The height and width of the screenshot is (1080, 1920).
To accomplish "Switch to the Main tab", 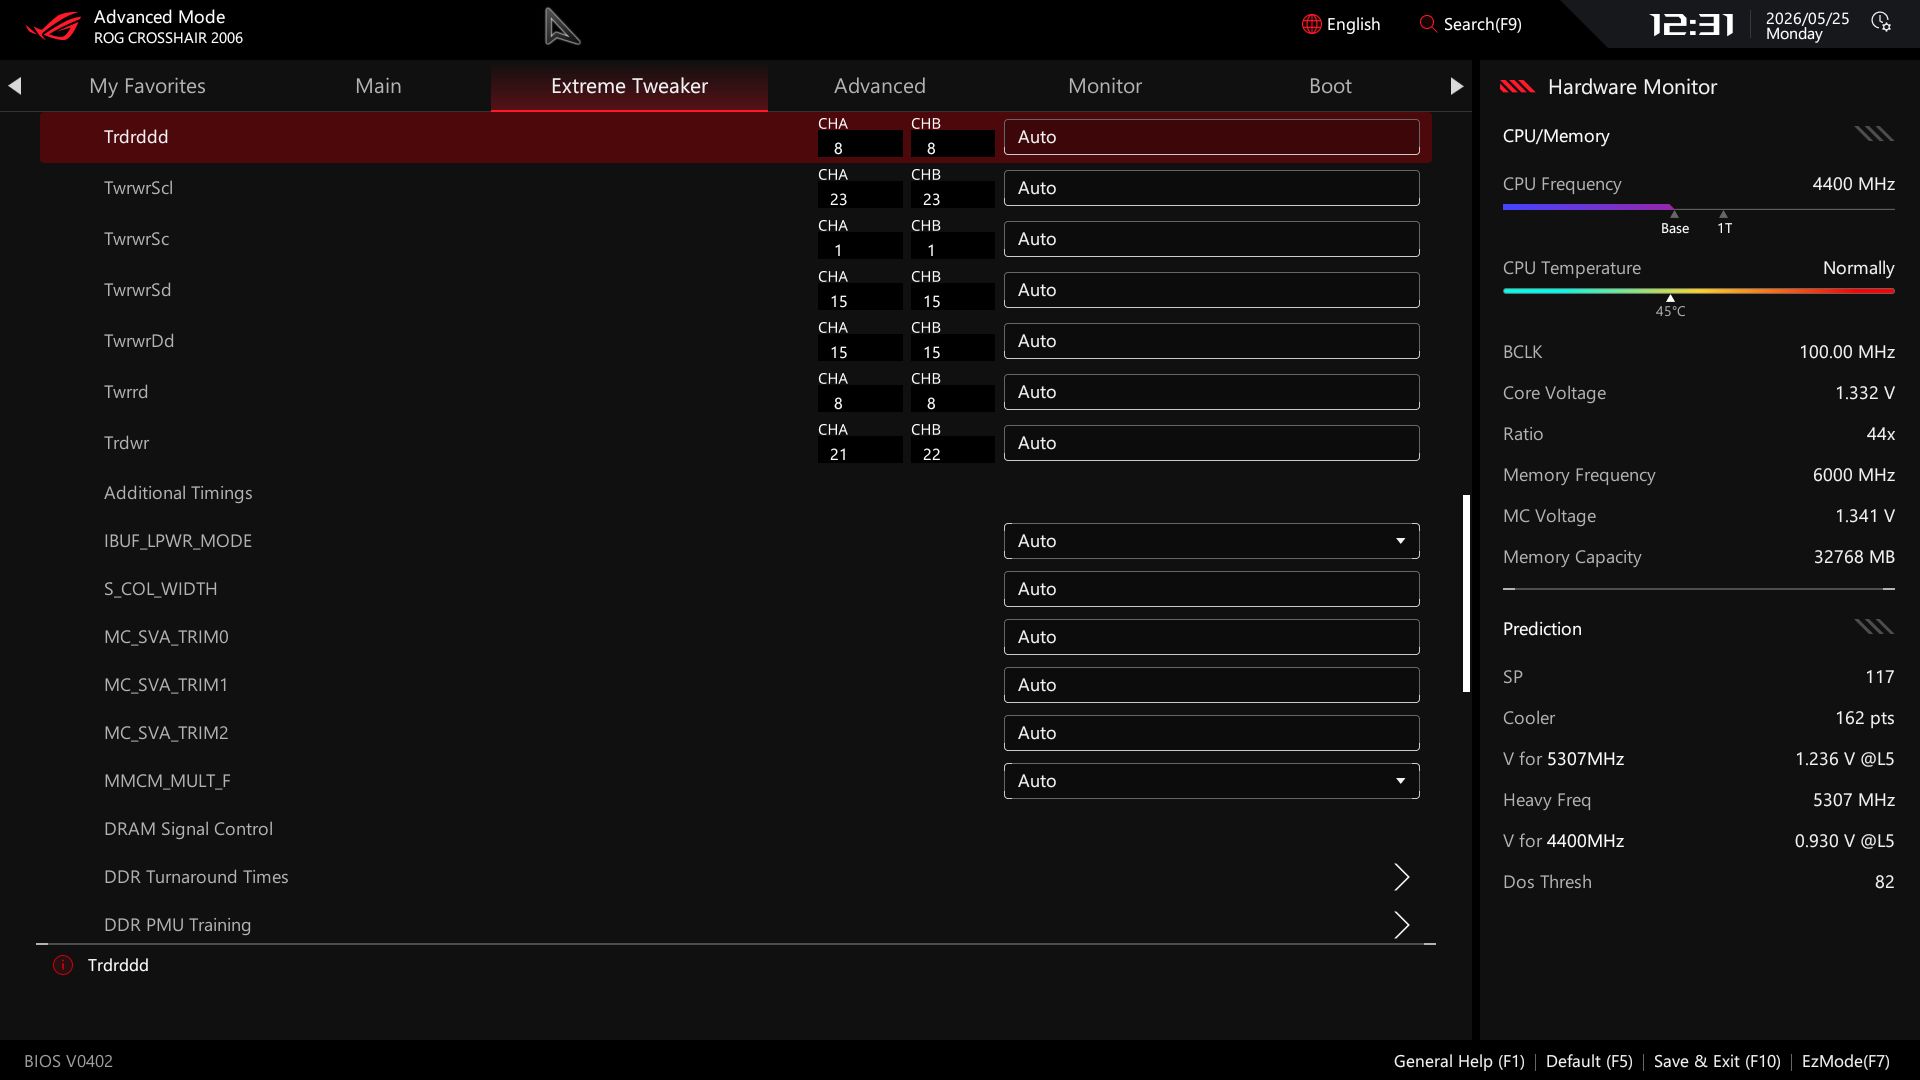I will 378,86.
